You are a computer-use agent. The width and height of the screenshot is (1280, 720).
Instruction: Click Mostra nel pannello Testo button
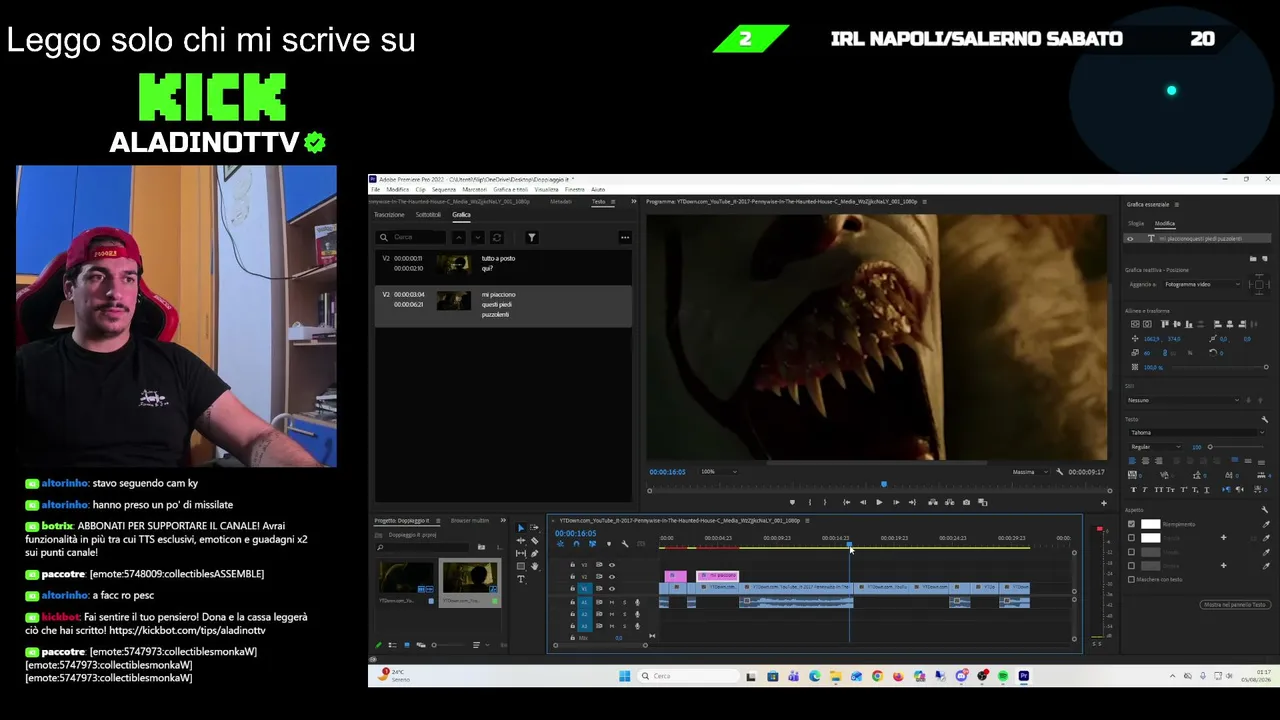[1236, 605]
